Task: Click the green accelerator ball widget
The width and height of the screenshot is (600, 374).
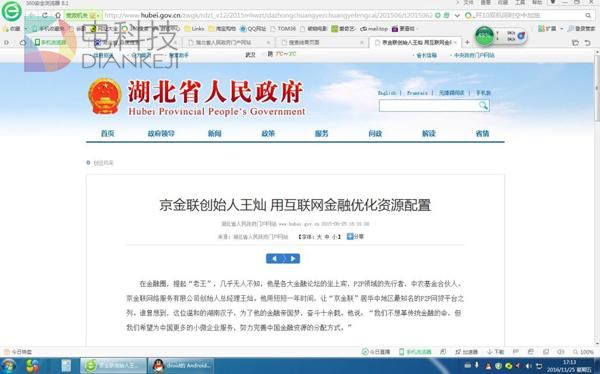Action: pos(484,36)
